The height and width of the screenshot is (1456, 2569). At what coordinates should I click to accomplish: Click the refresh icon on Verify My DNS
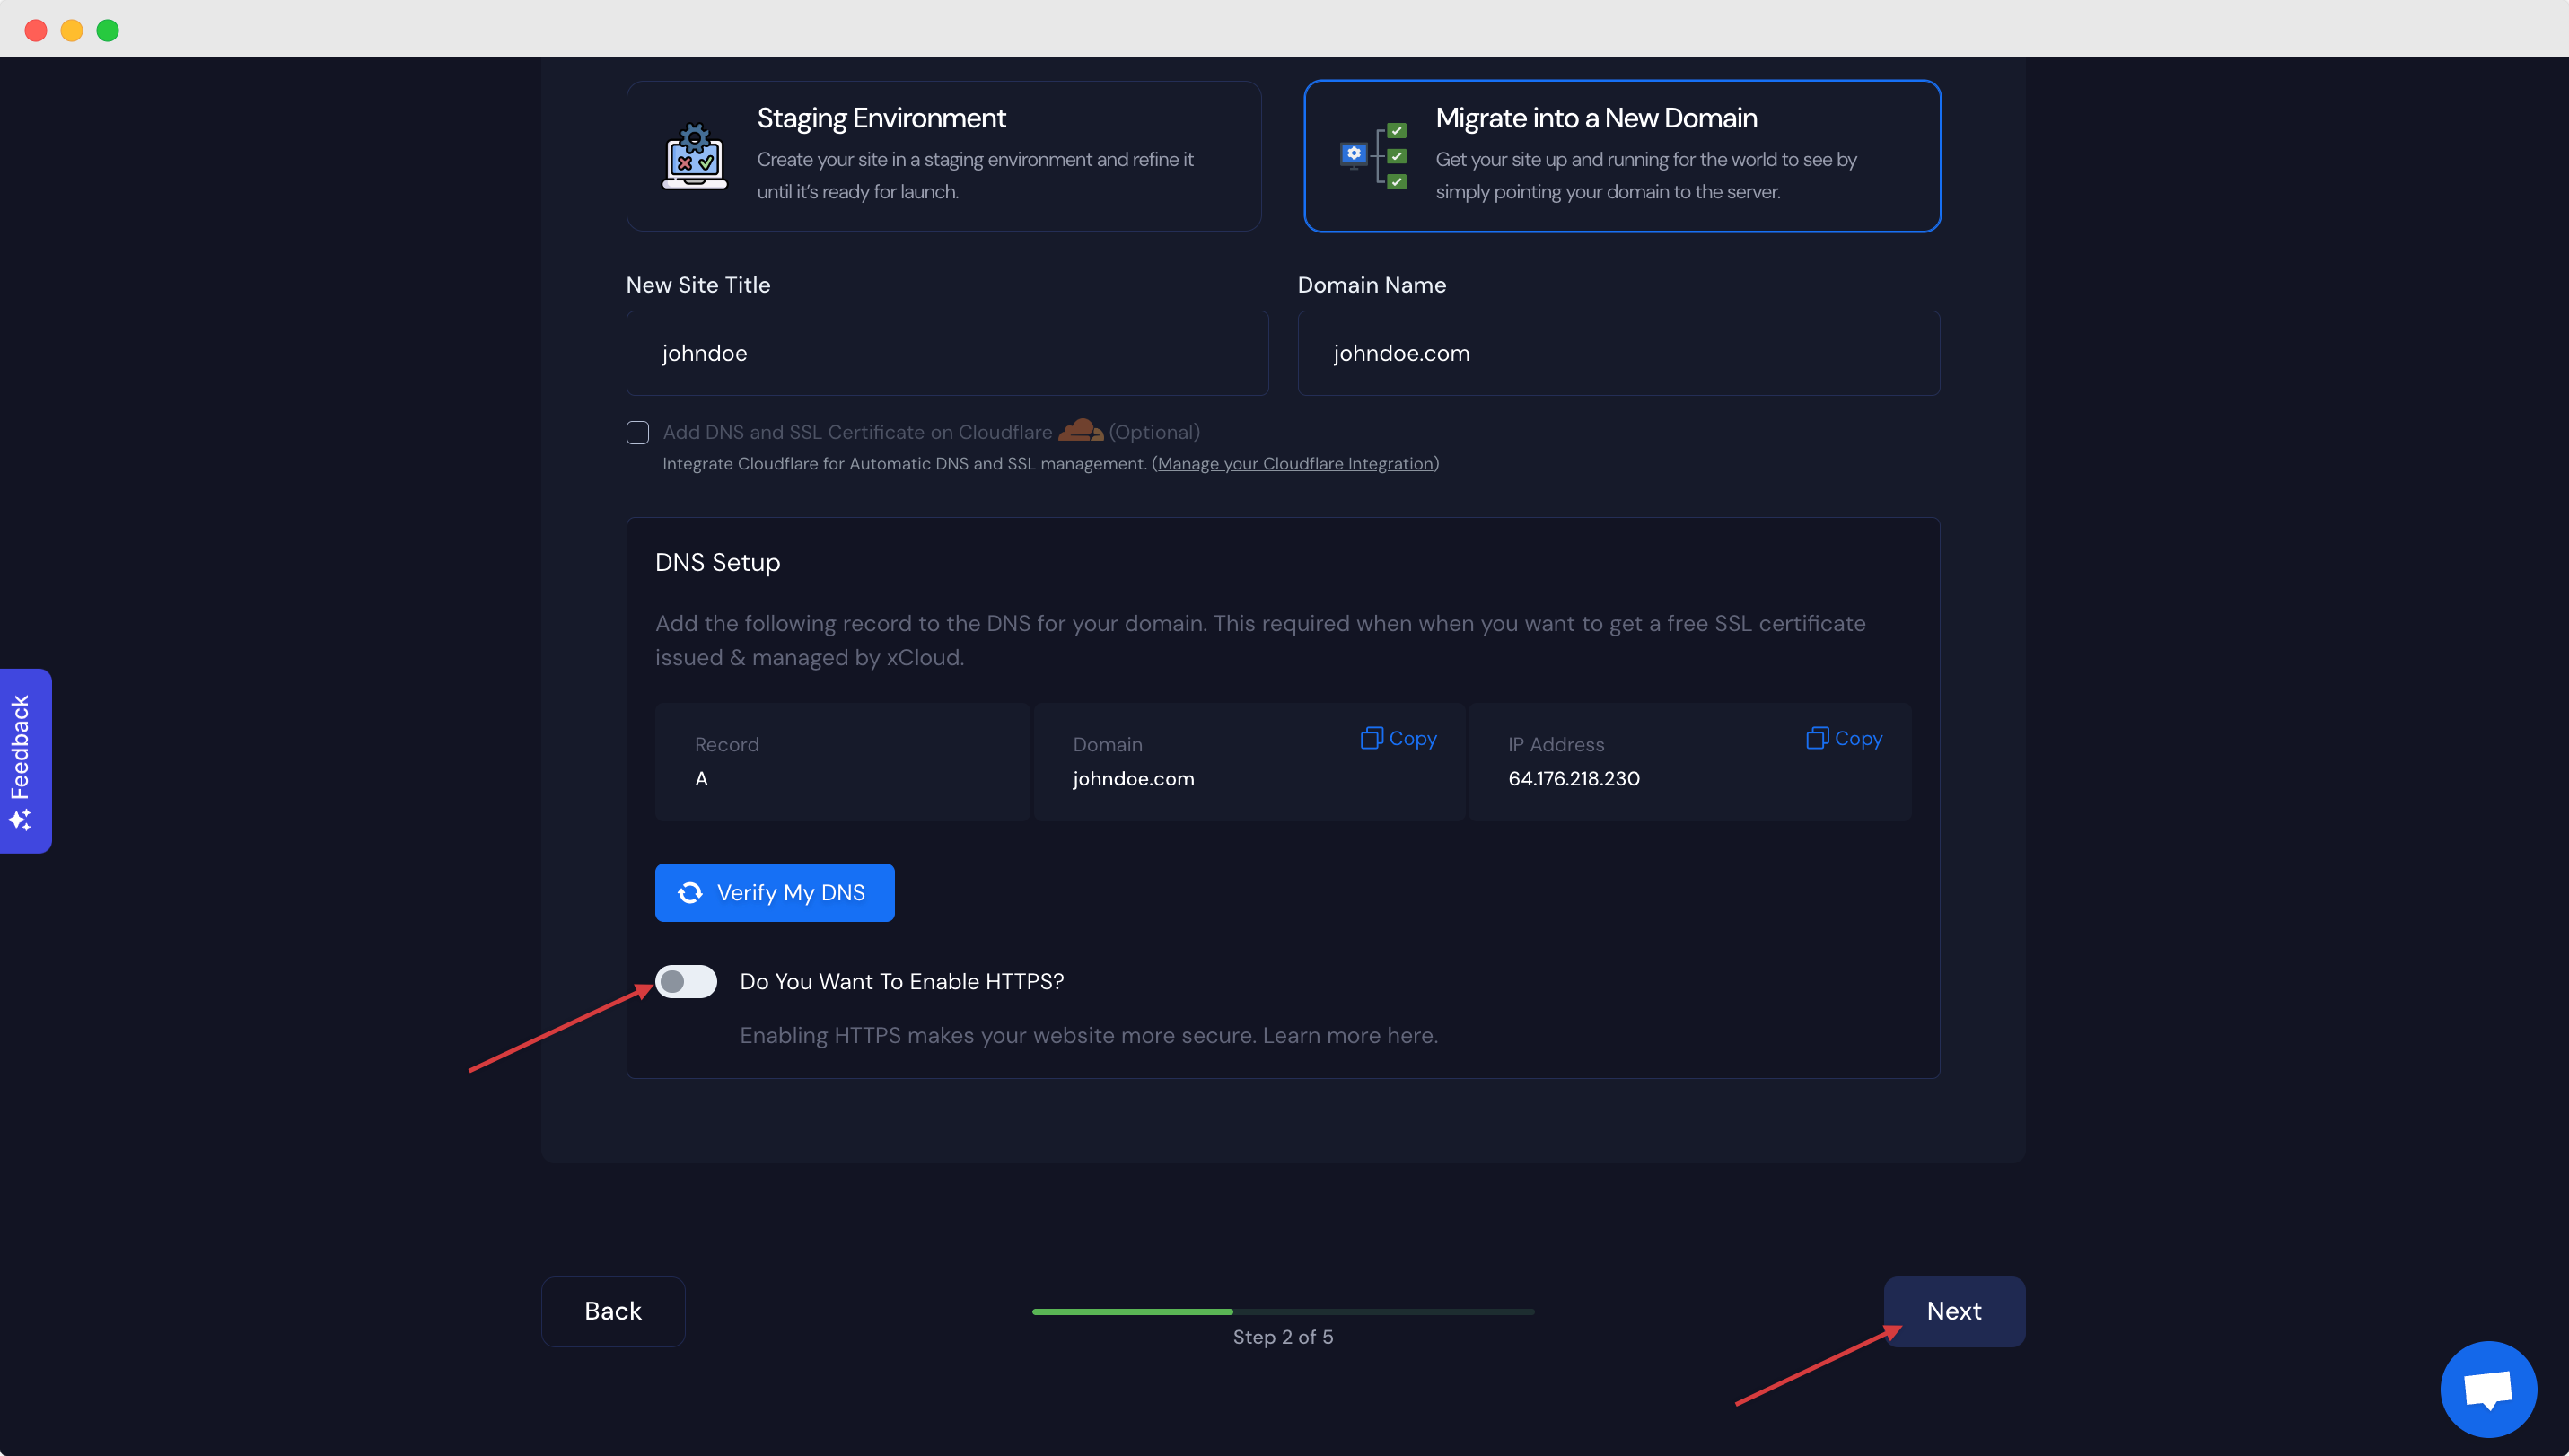[x=689, y=892]
